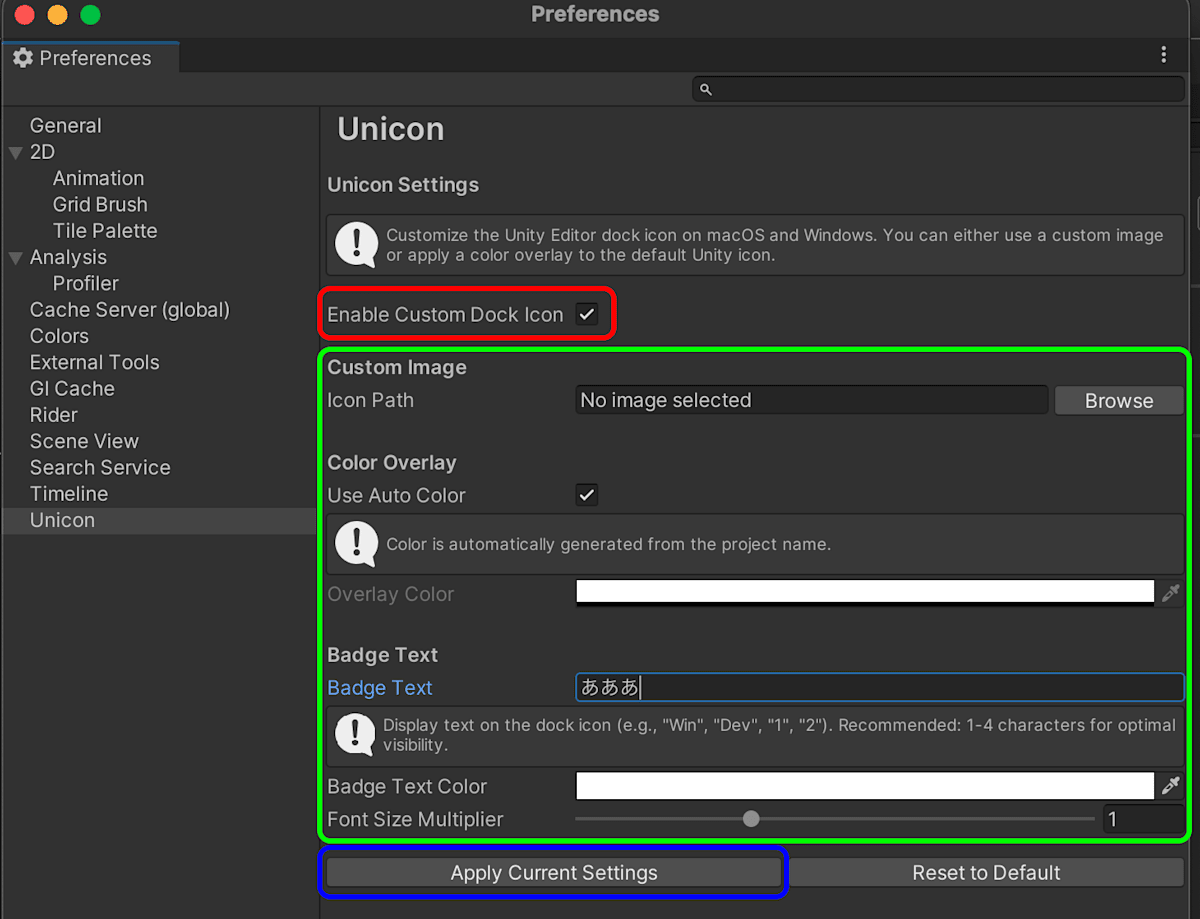Open the Animation preferences section

pos(98,178)
